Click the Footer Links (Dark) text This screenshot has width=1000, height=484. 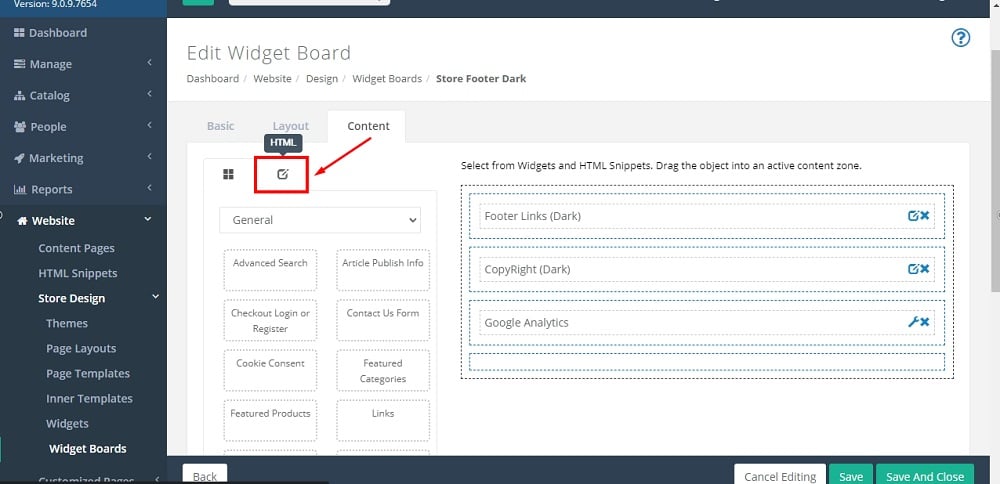pyautogui.click(x=533, y=216)
